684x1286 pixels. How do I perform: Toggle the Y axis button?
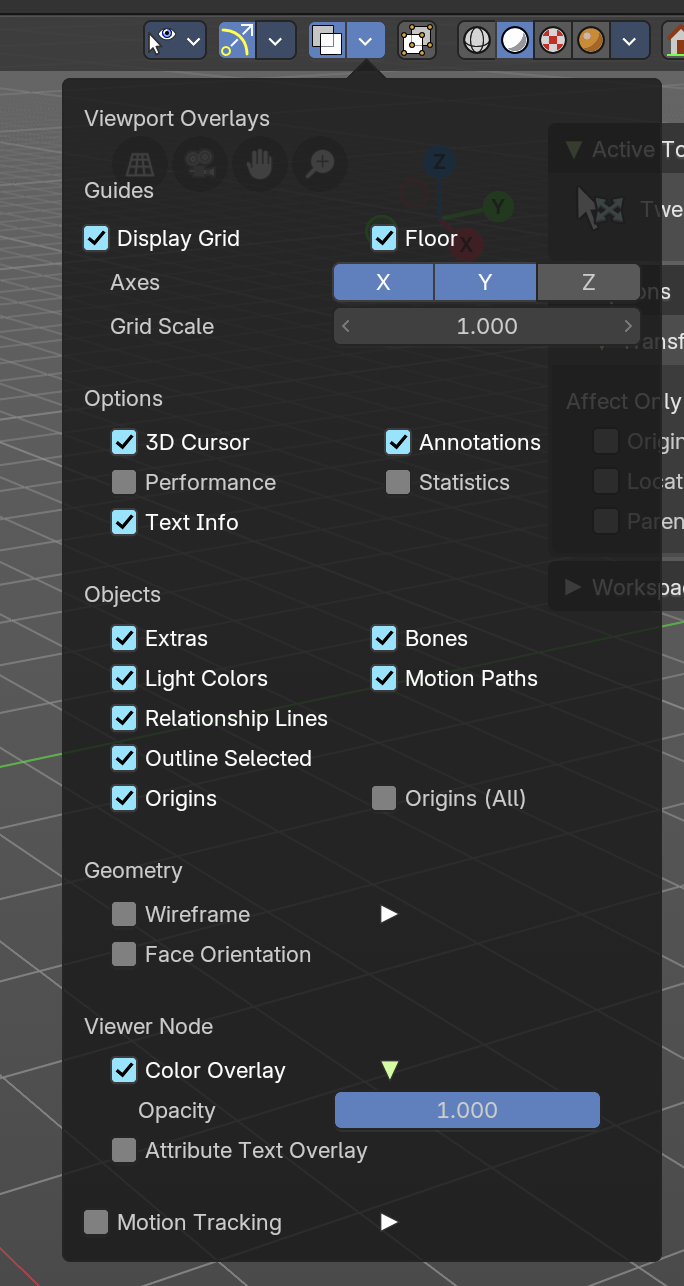tap(485, 282)
